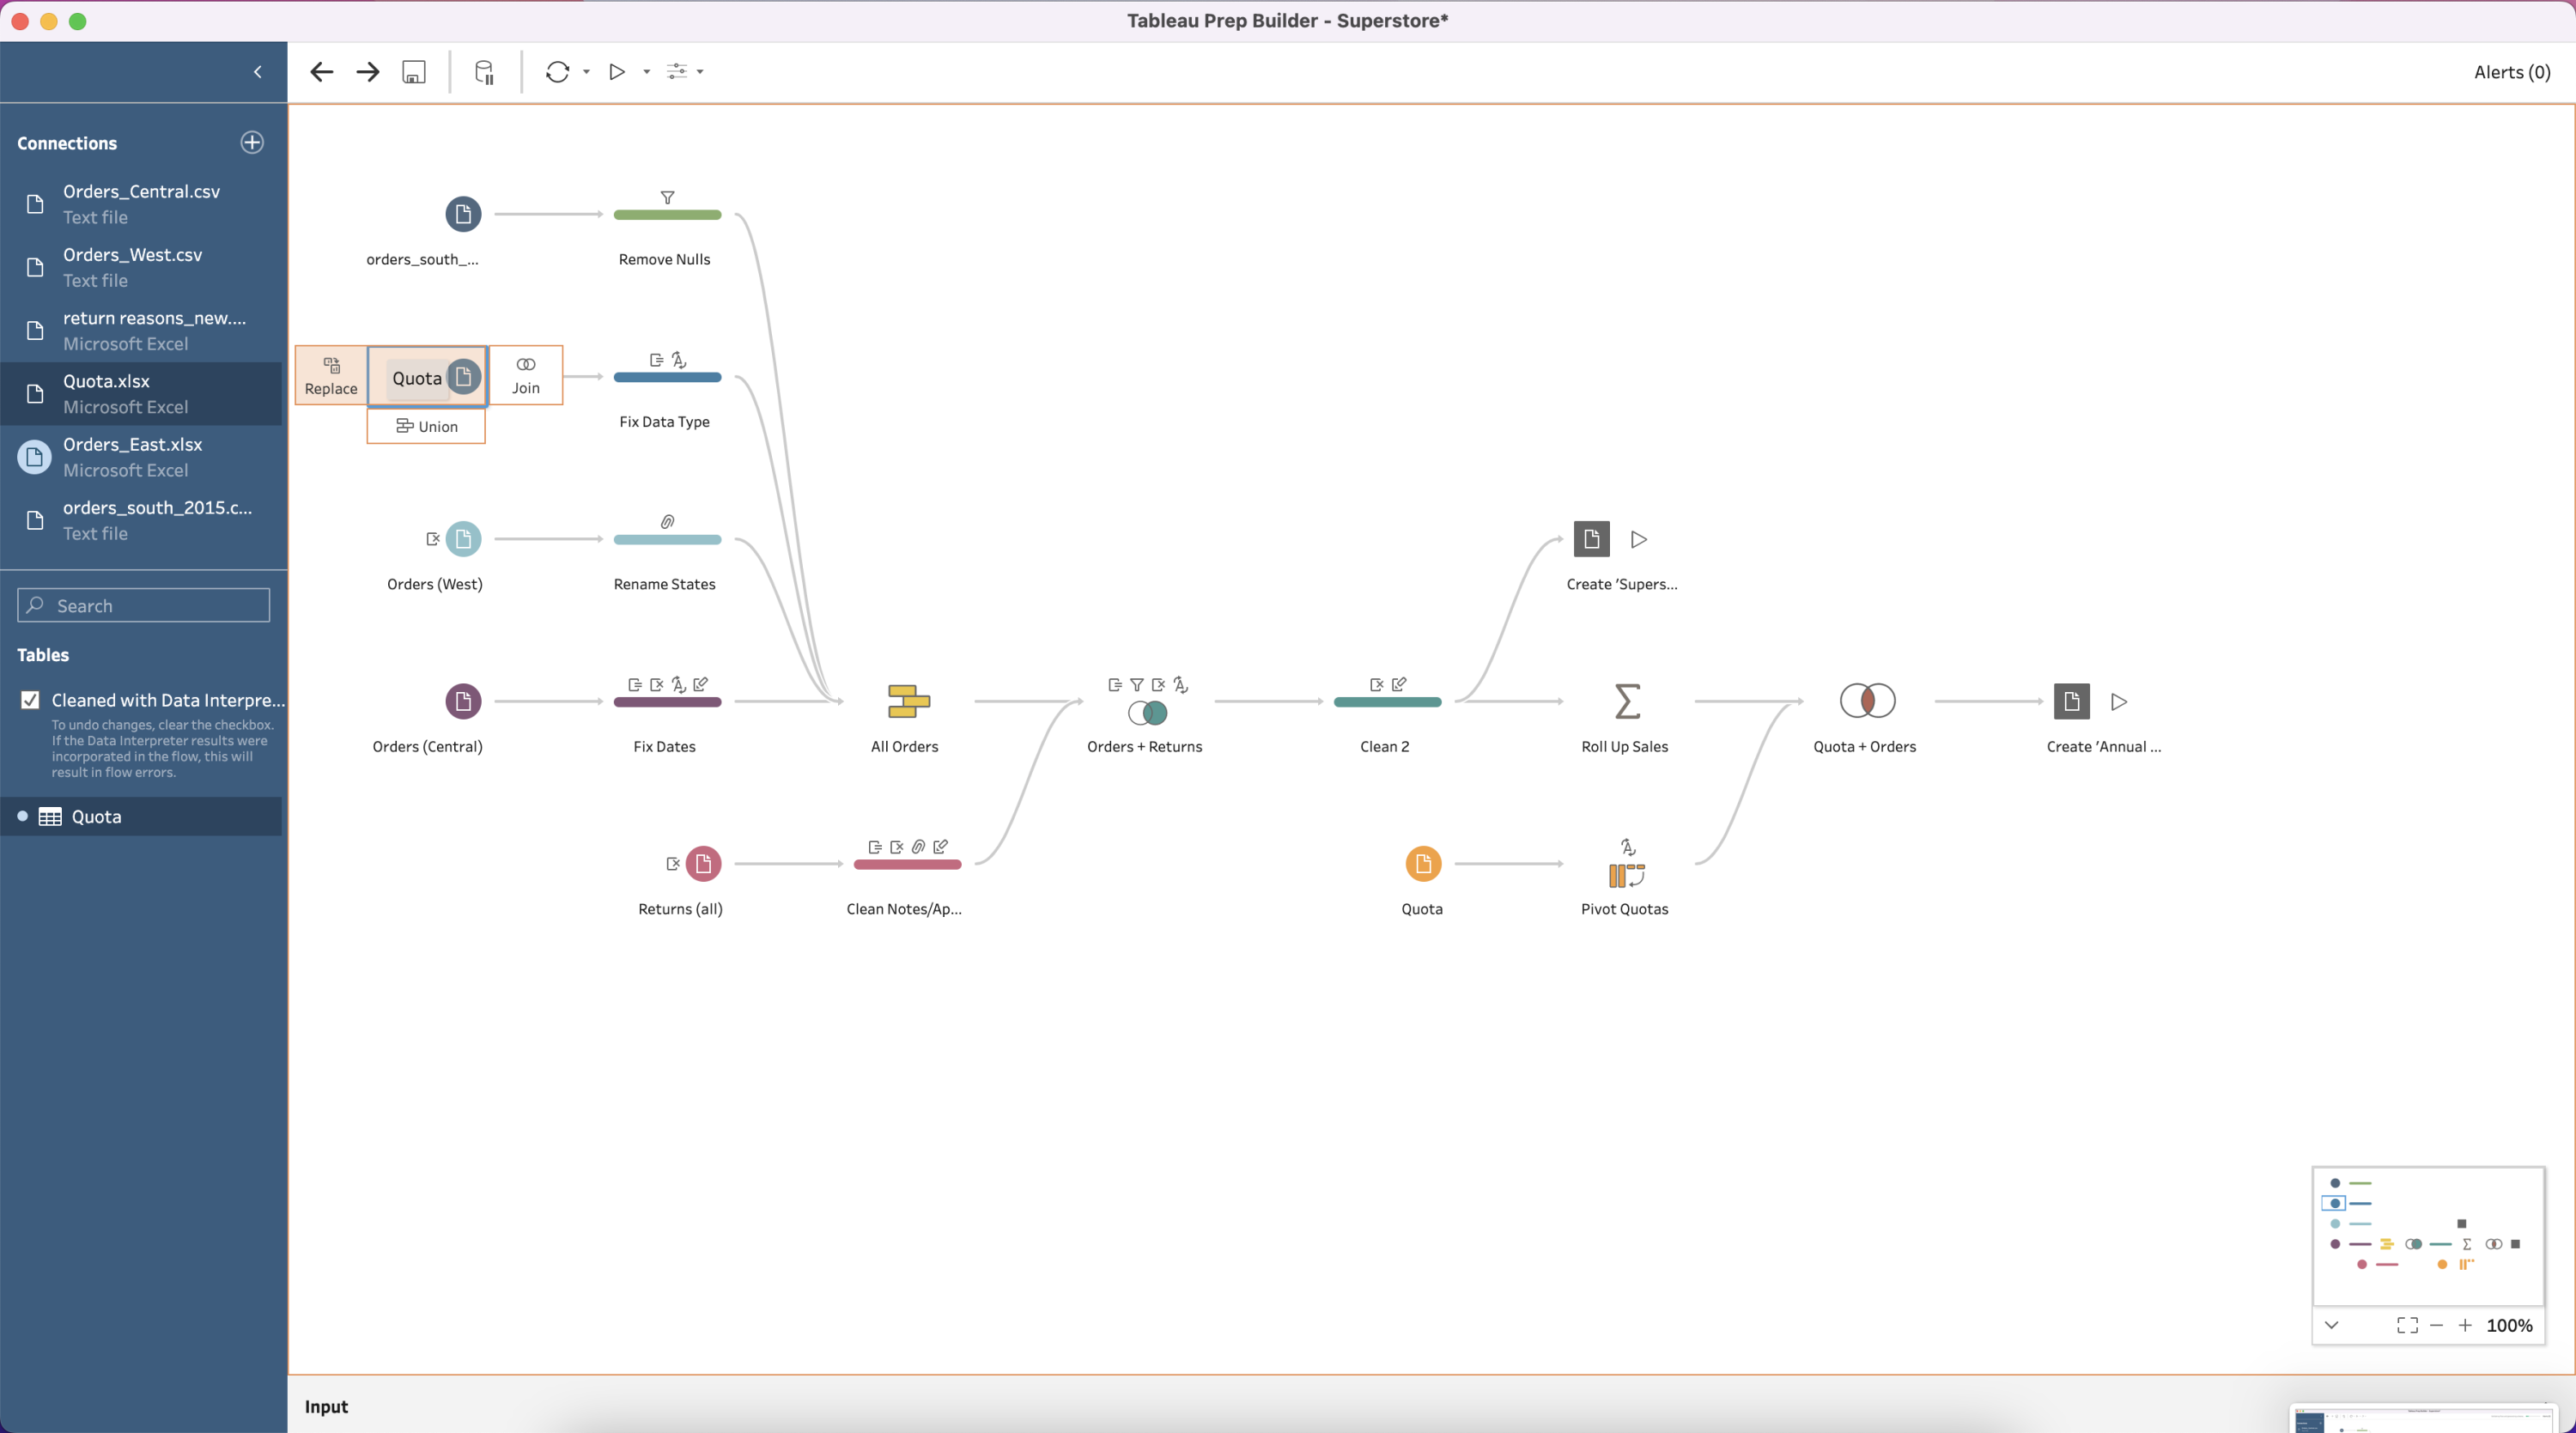Image resolution: width=2576 pixels, height=1433 pixels.
Task: Click the Orders (West) input step icon
Action: pyautogui.click(x=463, y=539)
